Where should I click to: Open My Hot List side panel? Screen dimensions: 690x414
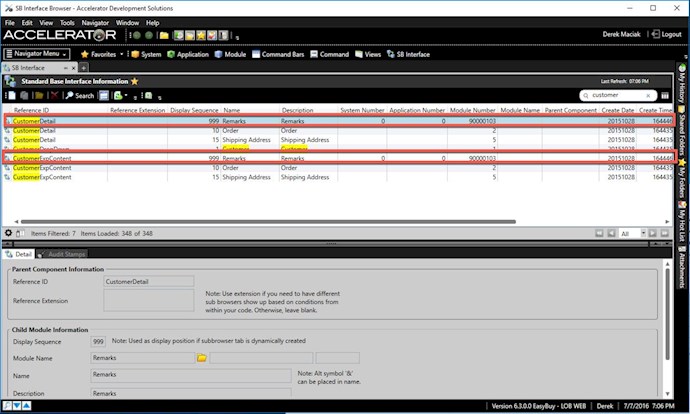682,222
